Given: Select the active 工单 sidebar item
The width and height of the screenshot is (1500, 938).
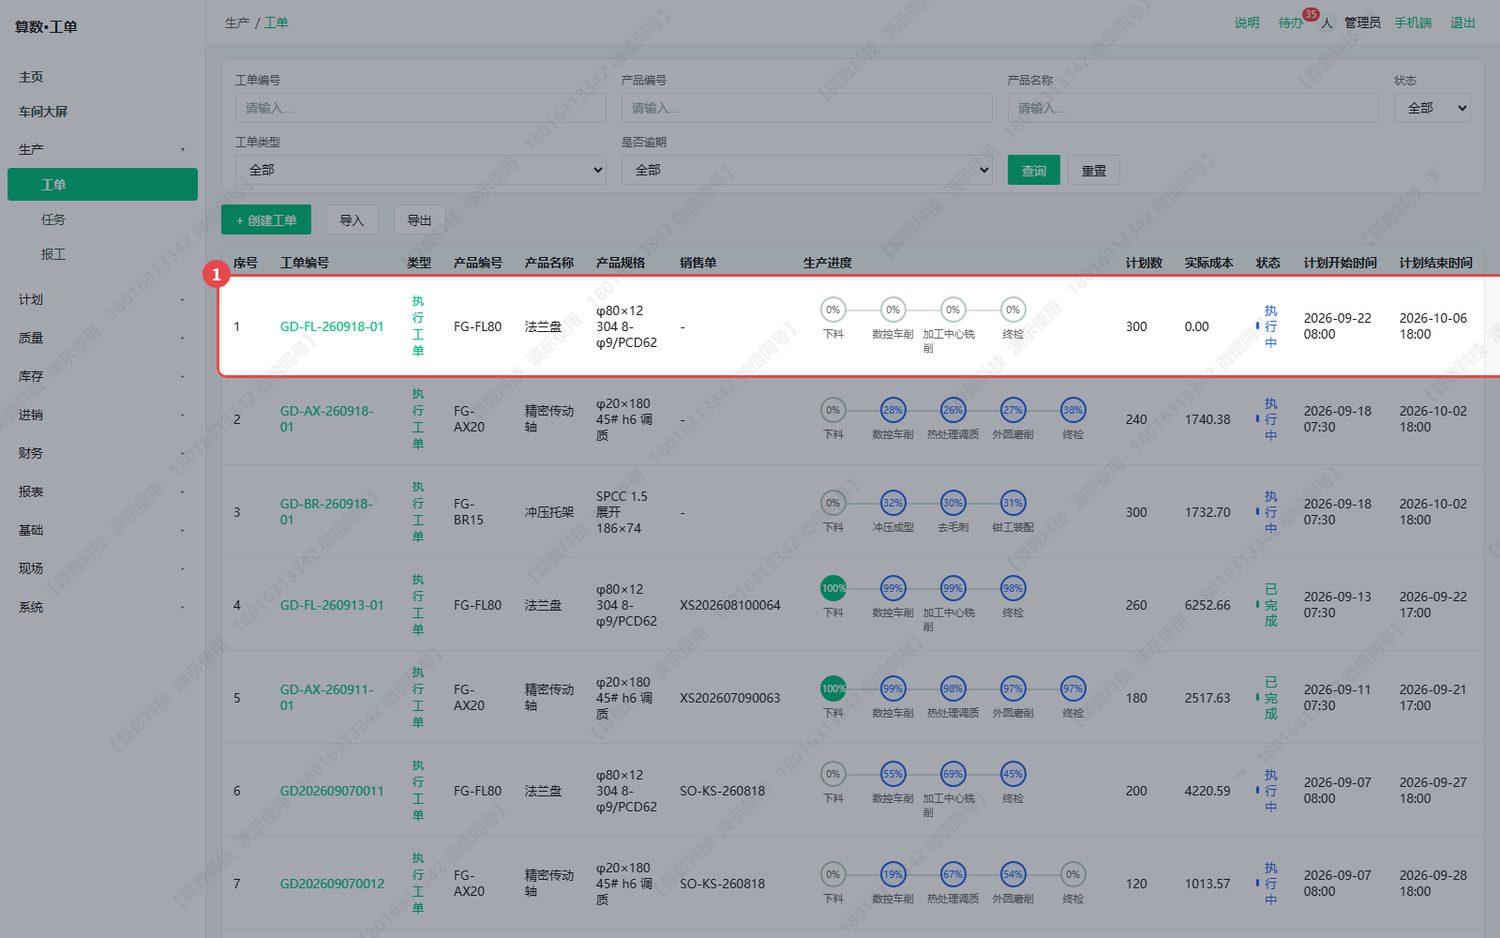Looking at the screenshot, I should coord(102,184).
